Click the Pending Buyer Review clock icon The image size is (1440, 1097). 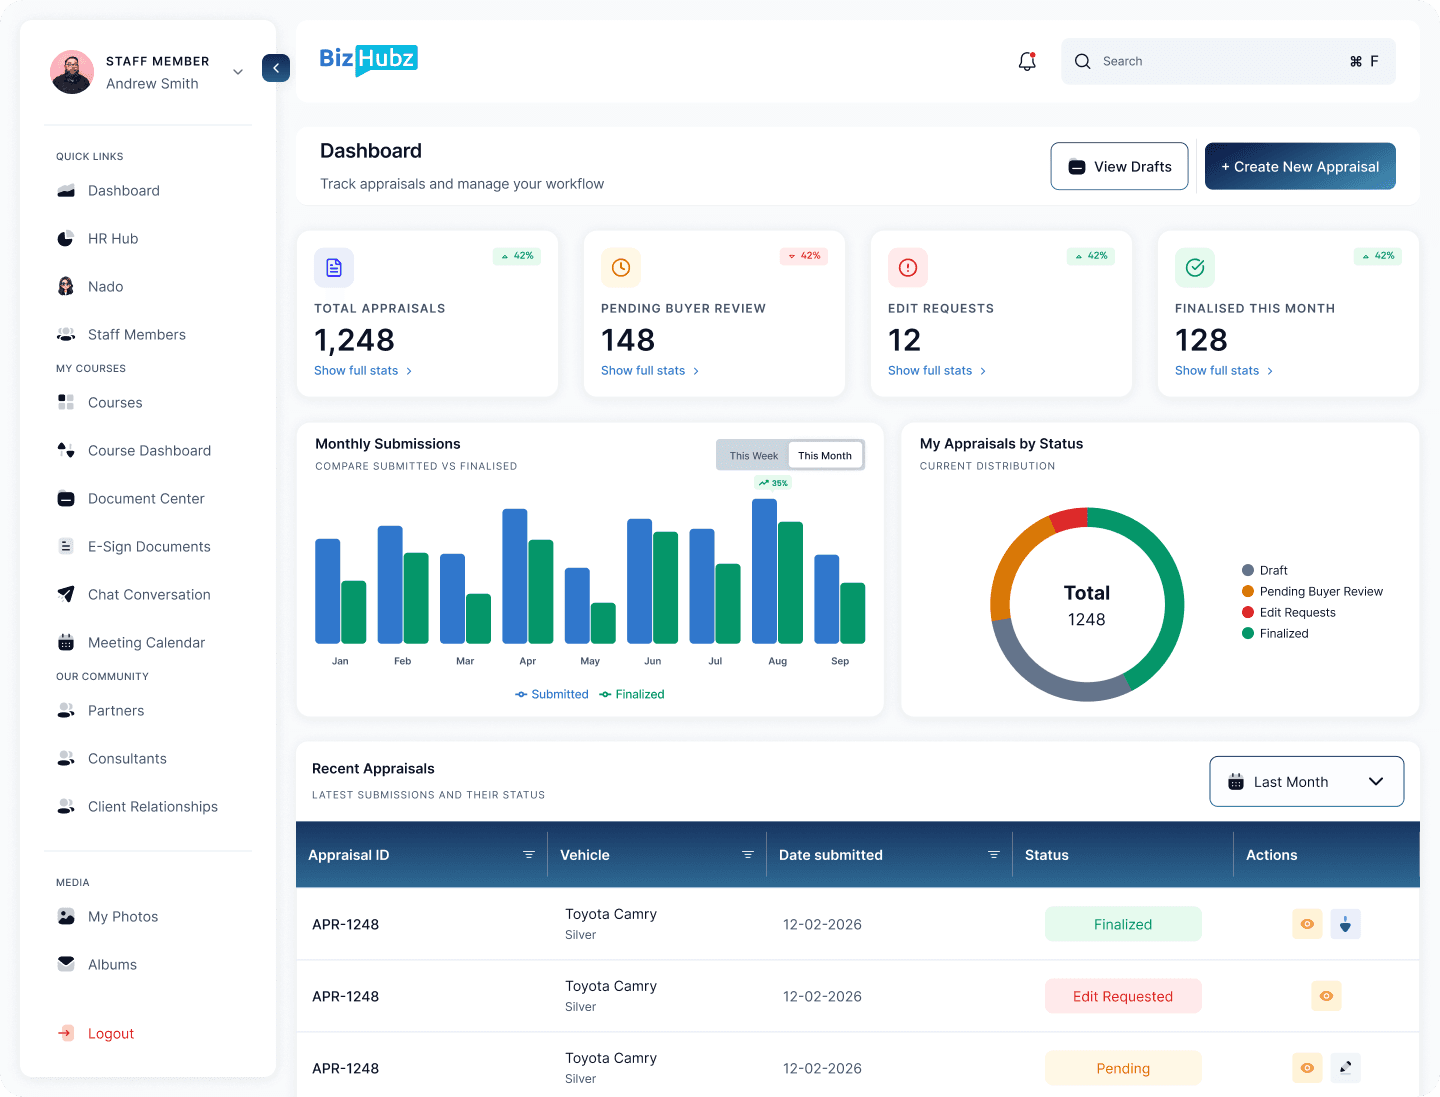click(621, 268)
